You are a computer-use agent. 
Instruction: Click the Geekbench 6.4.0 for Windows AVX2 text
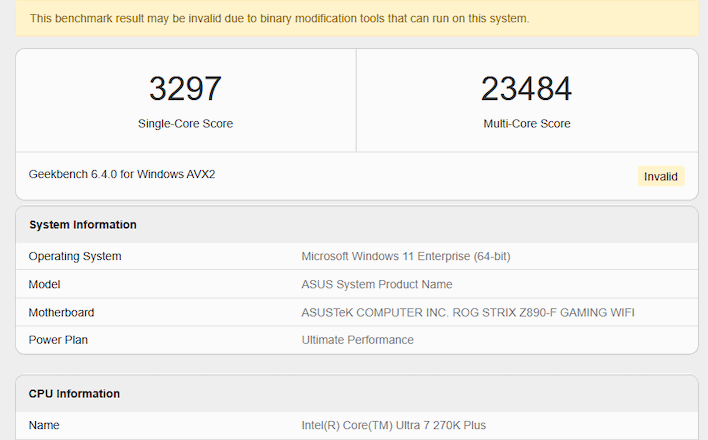[122, 174]
